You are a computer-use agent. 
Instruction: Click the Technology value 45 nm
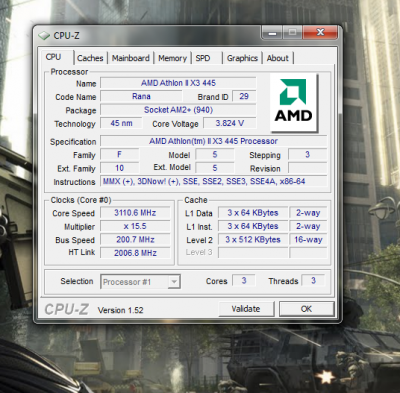click(x=121, y=123)
